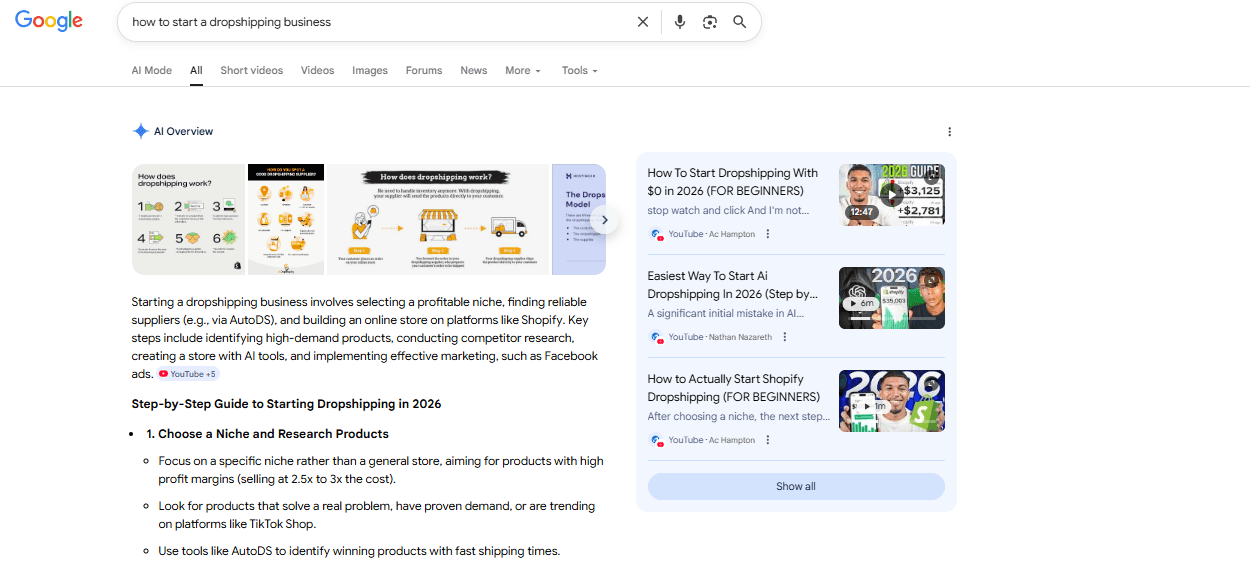Submit search with magnifying glass icon

tap(740, 22)
